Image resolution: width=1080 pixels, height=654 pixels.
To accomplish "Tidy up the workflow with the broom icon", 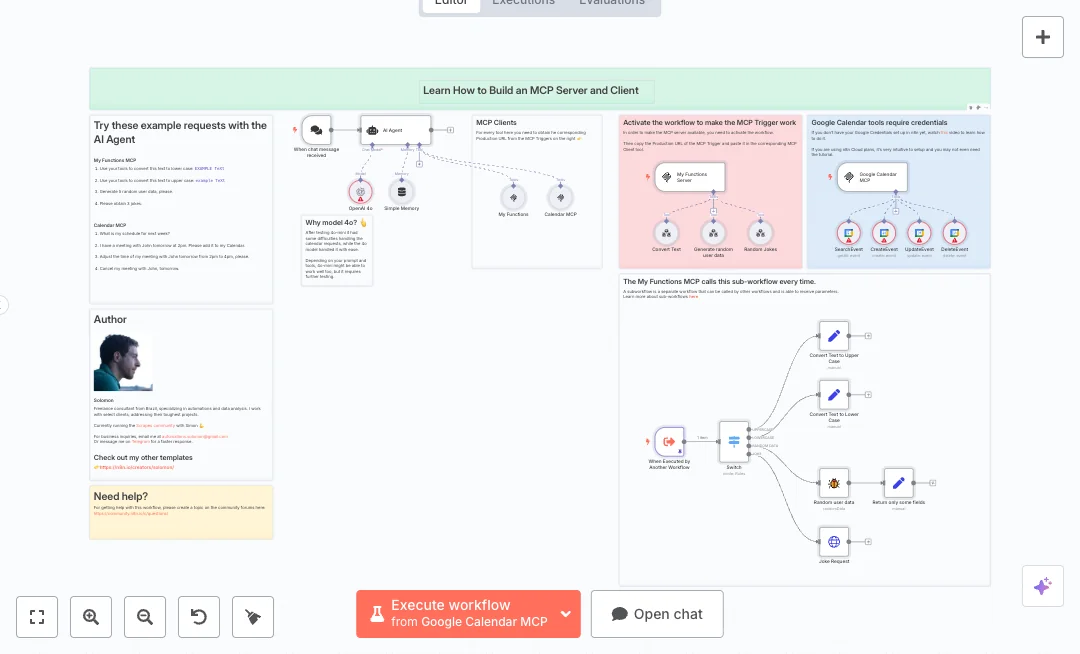I will tap(253, 617).
